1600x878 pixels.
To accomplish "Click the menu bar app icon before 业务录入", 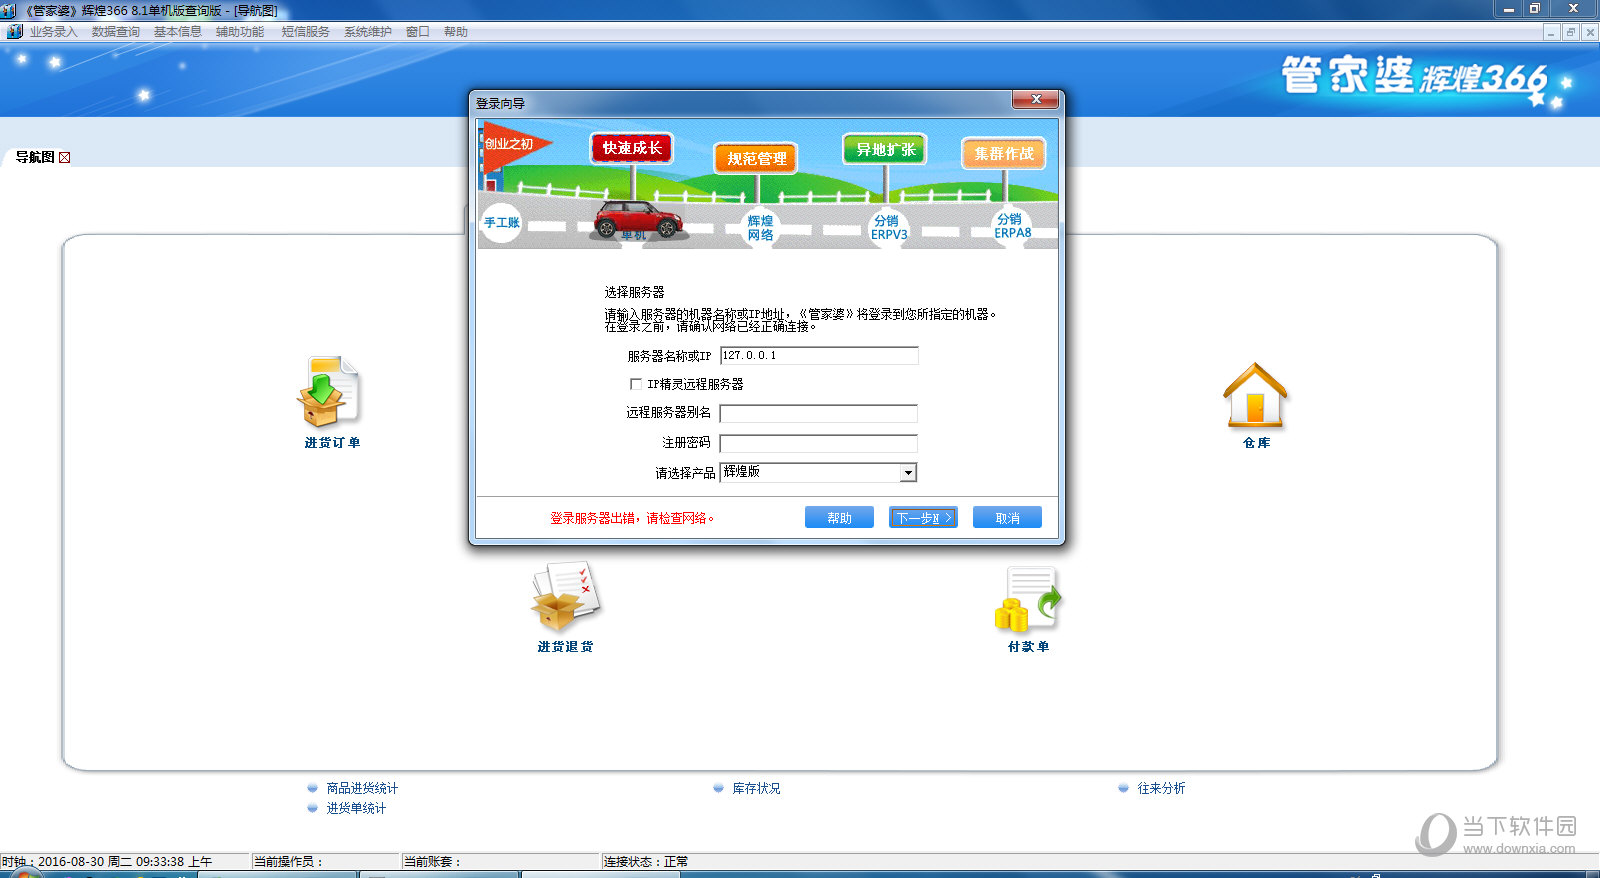I will [x=15, y=32].
